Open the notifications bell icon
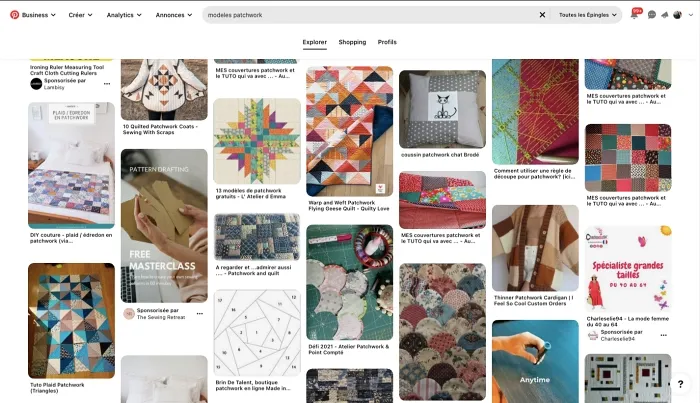Screen dimensions: 700x403 (x=634, y=15)
